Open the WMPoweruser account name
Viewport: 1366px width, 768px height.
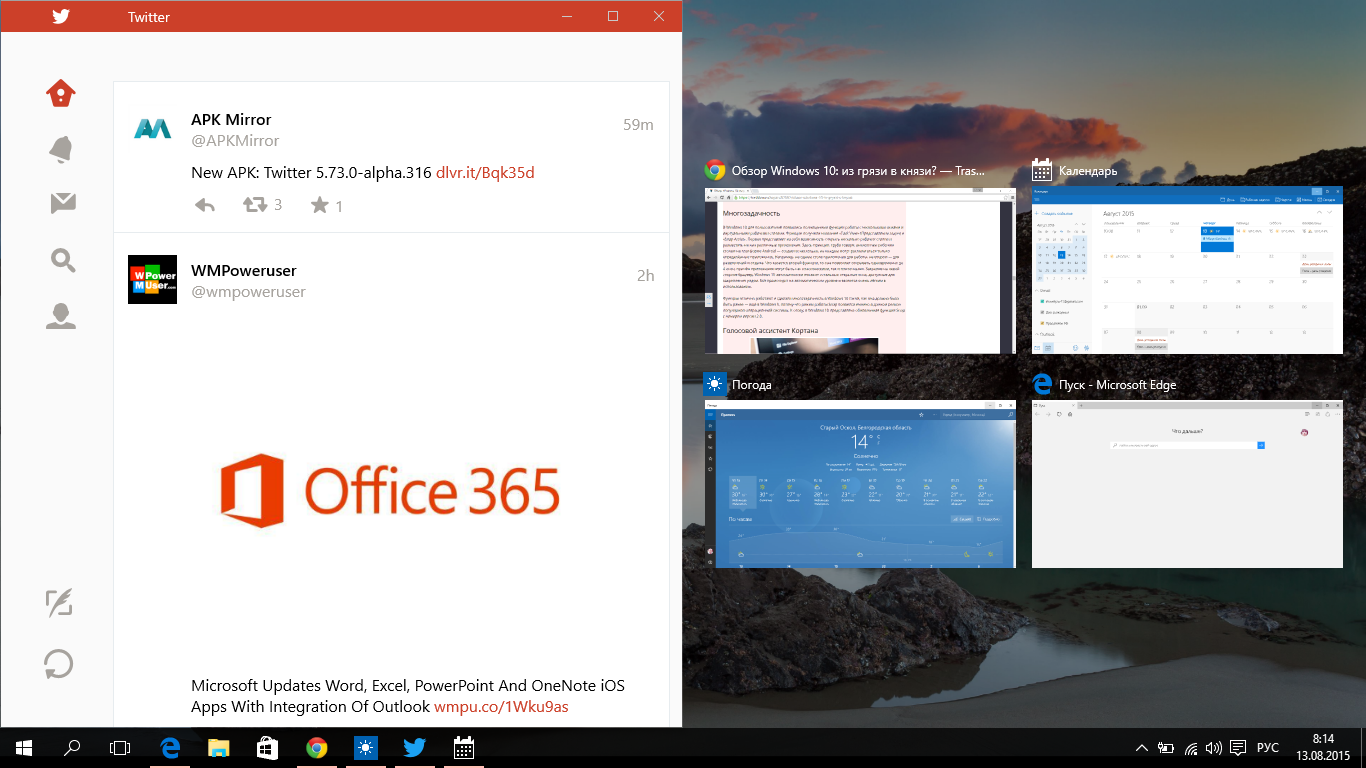(x=244, y=271)
